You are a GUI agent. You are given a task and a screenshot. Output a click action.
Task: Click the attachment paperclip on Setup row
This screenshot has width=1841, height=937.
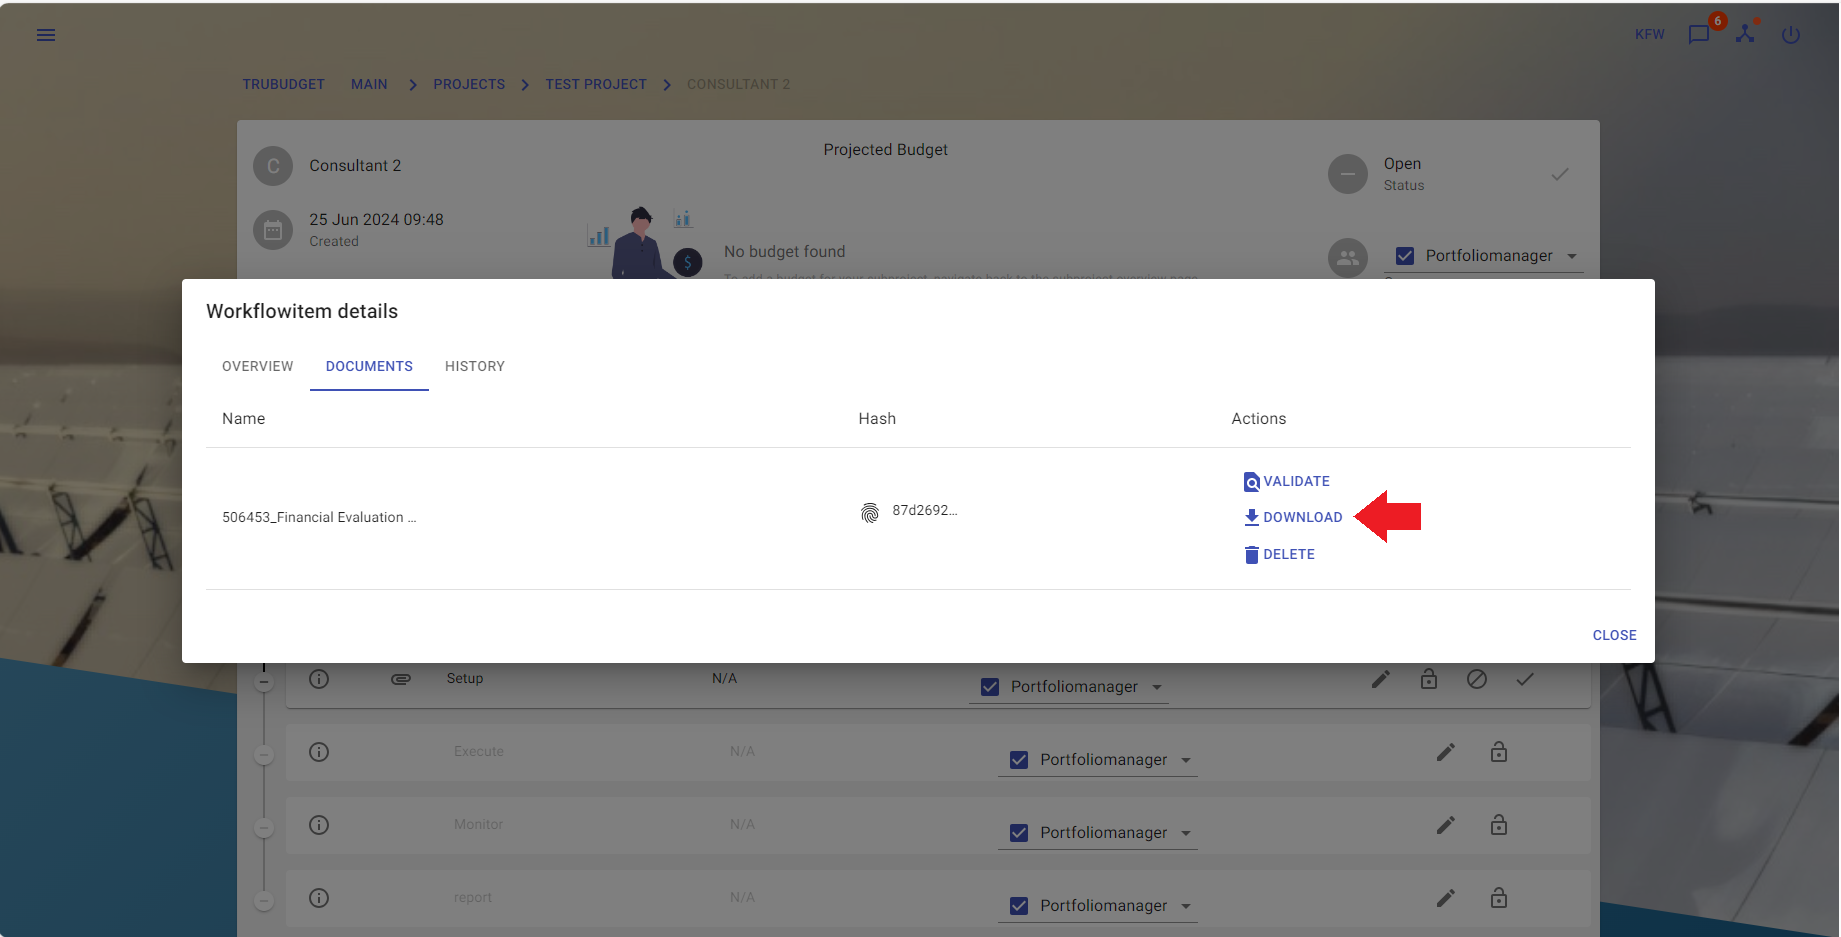[401, 679]
